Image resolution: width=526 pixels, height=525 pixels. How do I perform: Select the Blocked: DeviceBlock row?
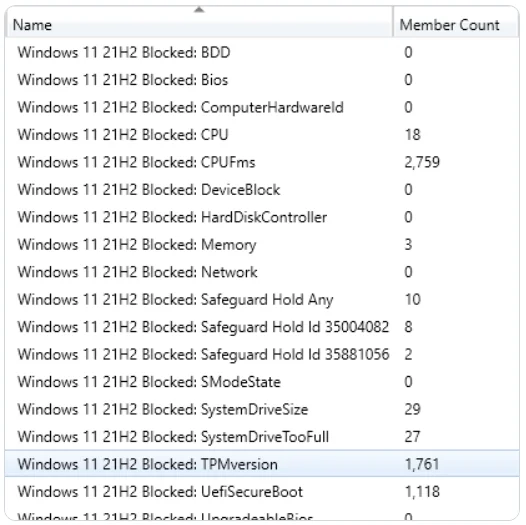262,190
